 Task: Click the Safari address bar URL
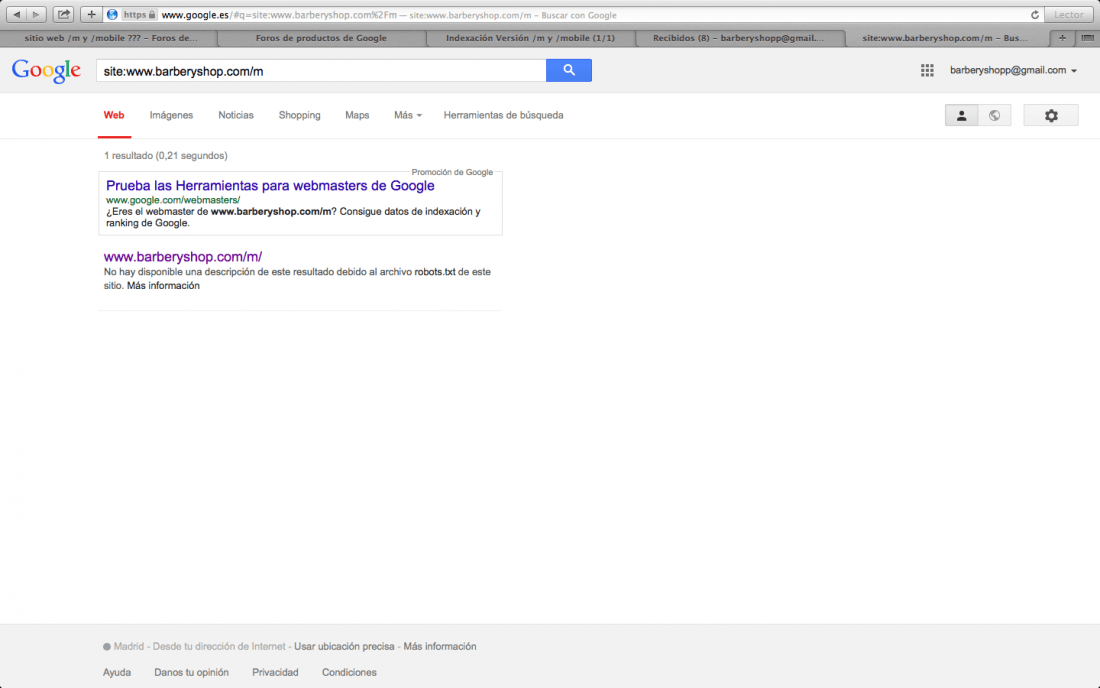575,15
